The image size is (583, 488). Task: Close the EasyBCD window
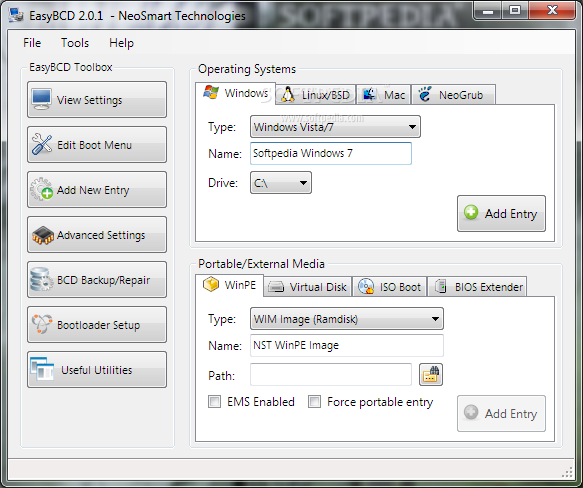click(x=552, y=10)
